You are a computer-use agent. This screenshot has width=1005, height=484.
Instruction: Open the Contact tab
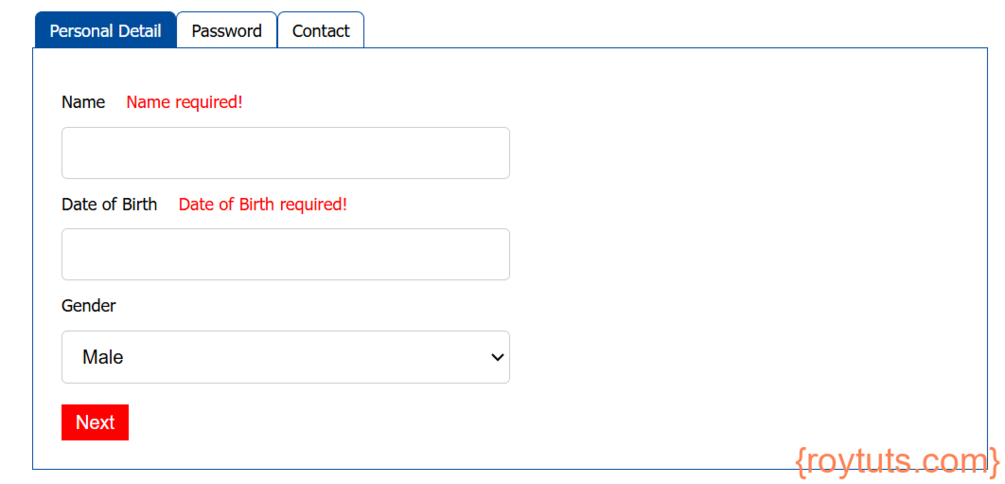pos(321,30)
